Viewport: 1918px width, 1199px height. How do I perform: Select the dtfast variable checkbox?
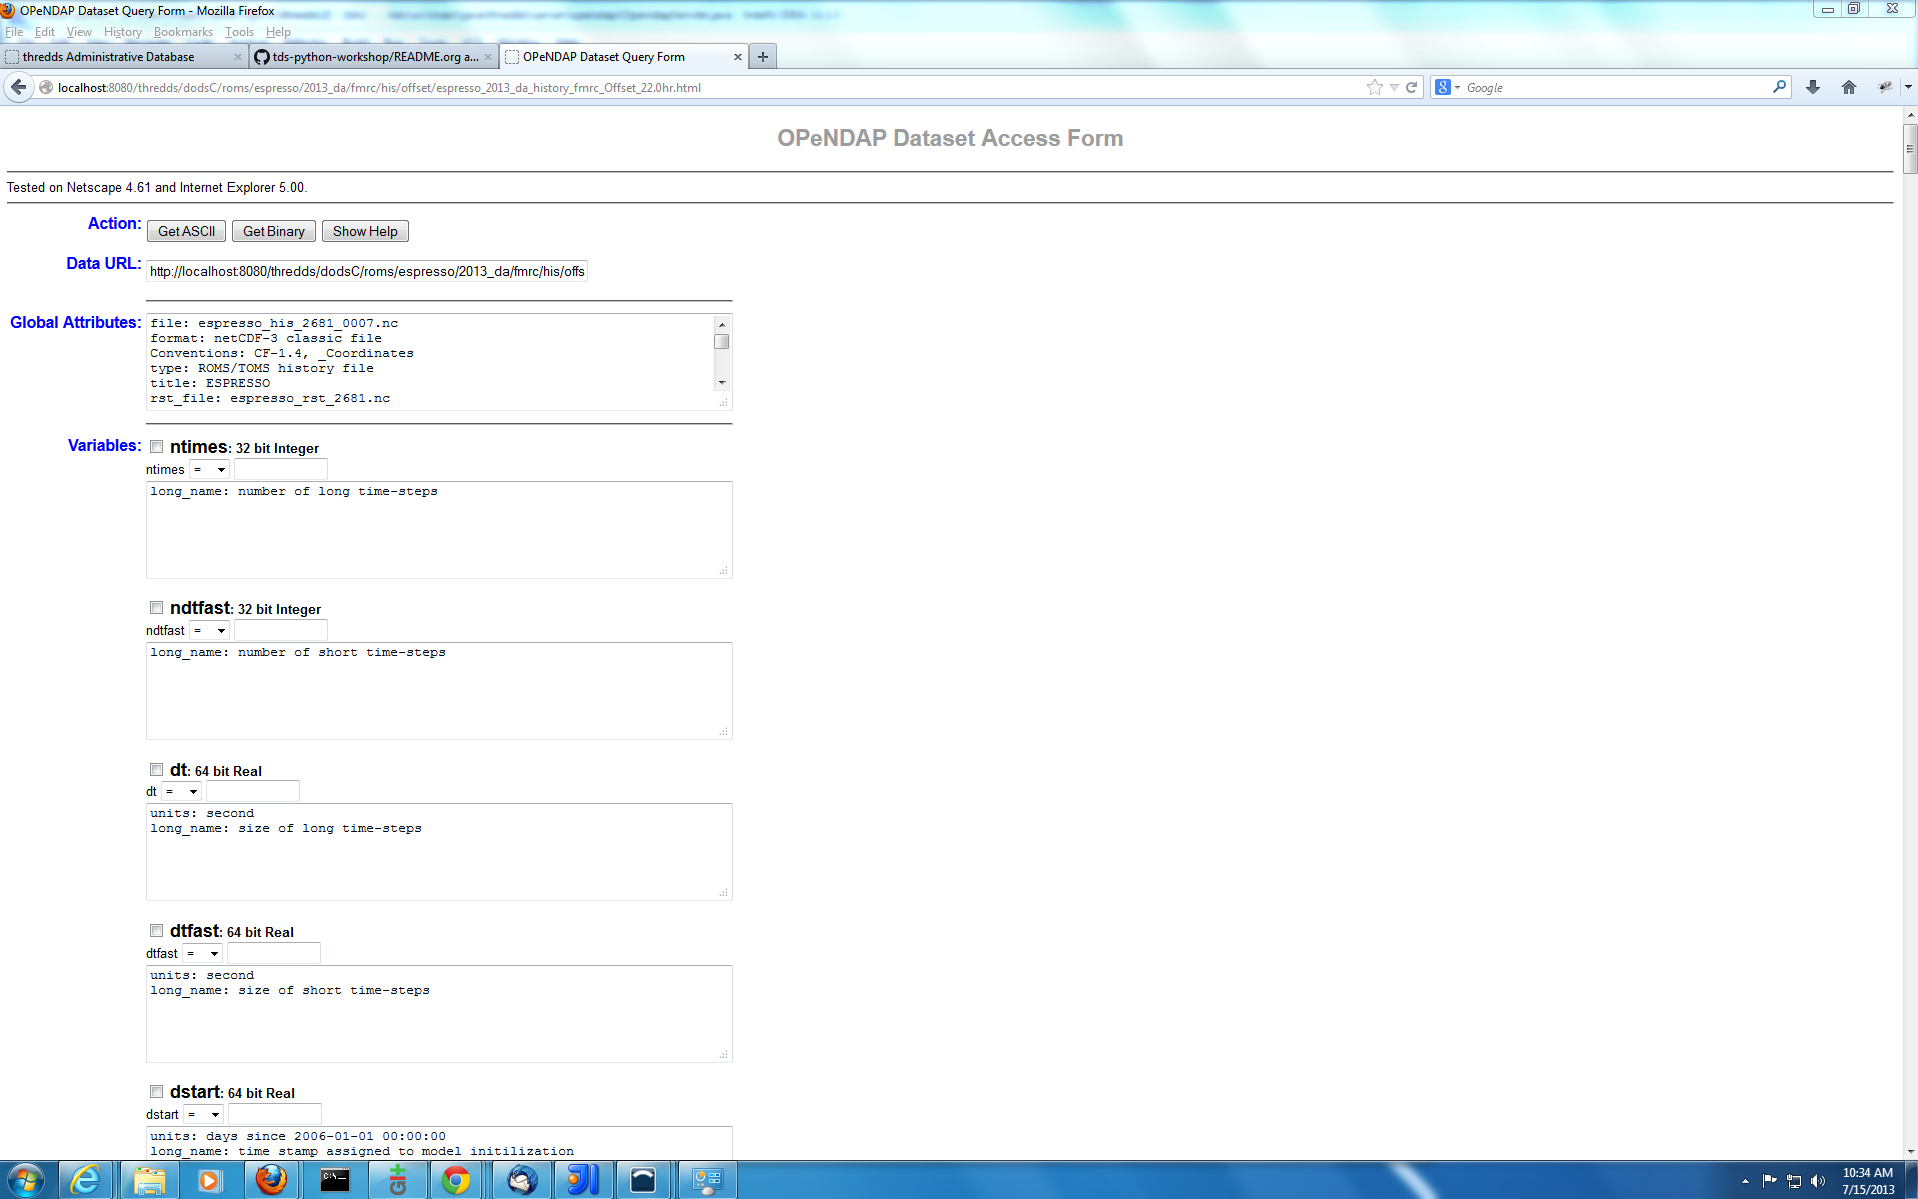pos(156,931)
